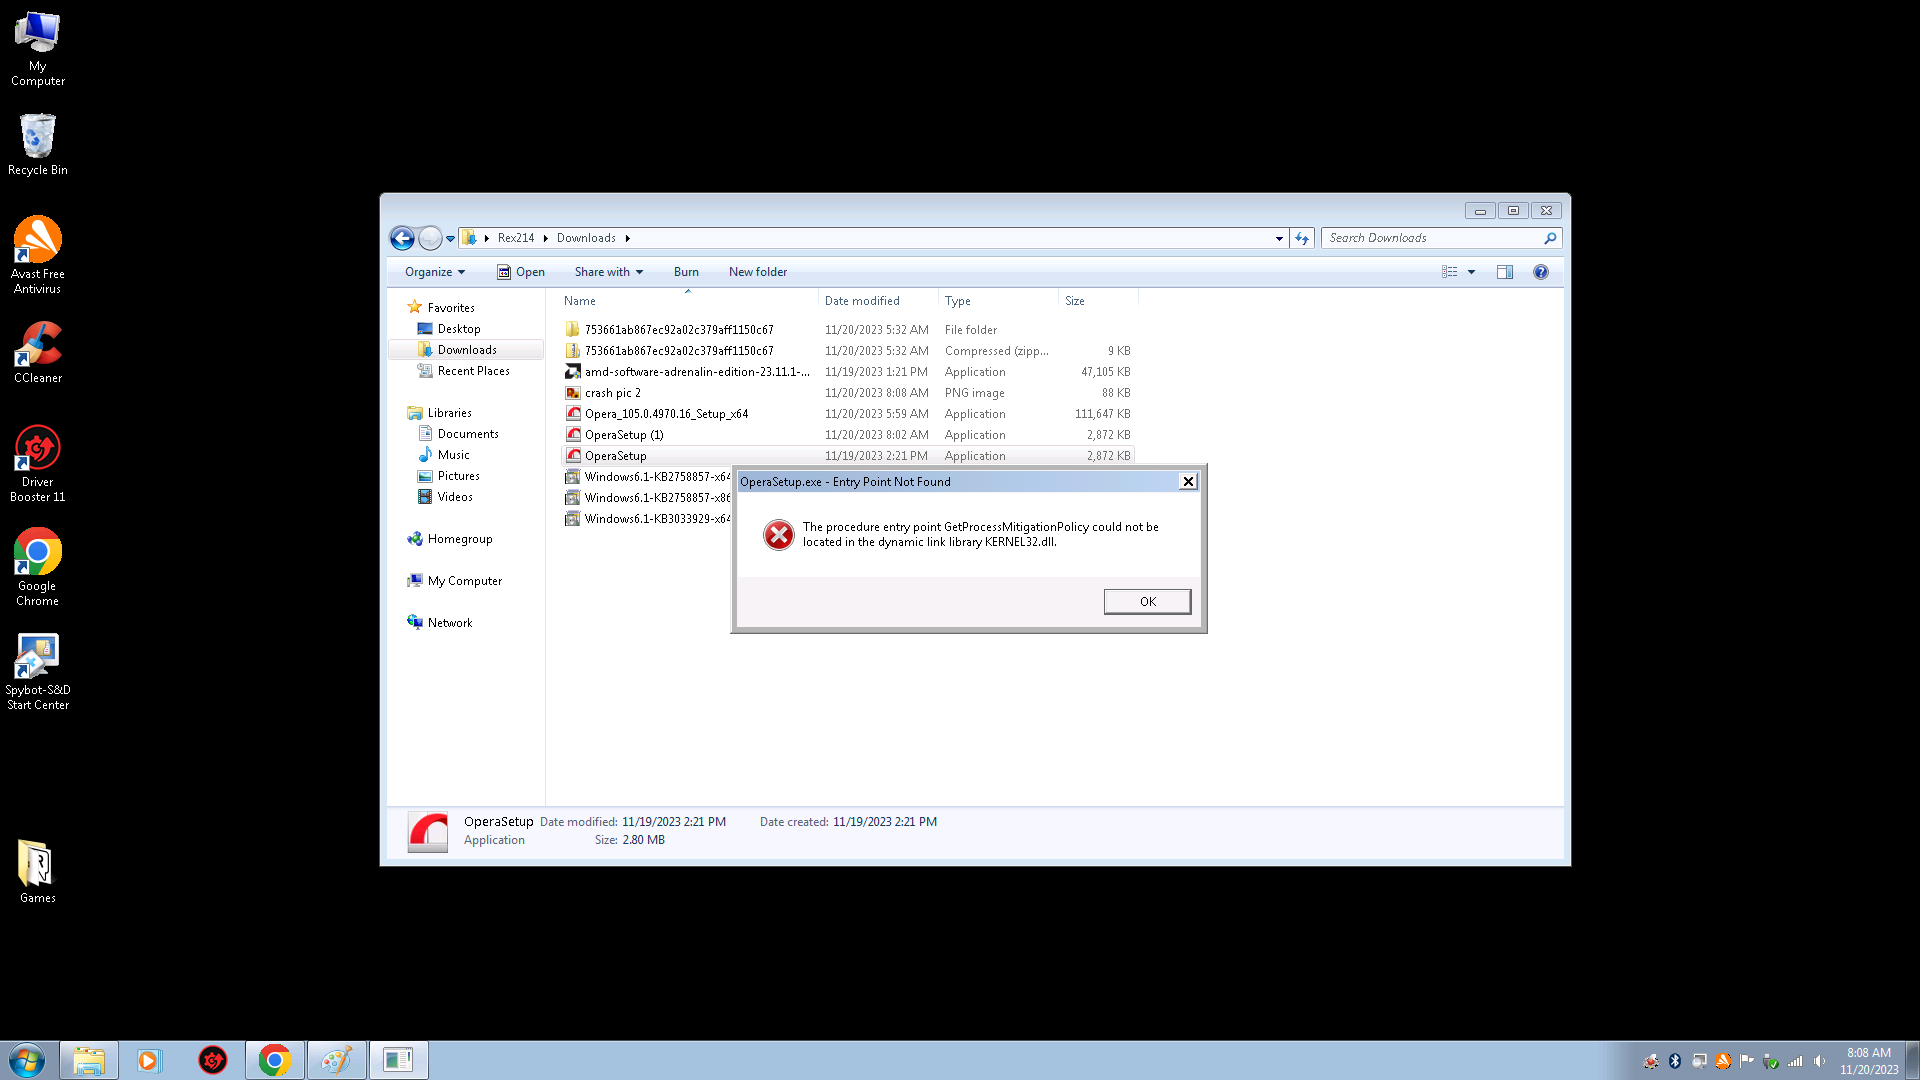This screenshot has height=1080, width=1920.
Task: Click Burn in the Explorer toolbar
Action: click(x=686, y=272)
